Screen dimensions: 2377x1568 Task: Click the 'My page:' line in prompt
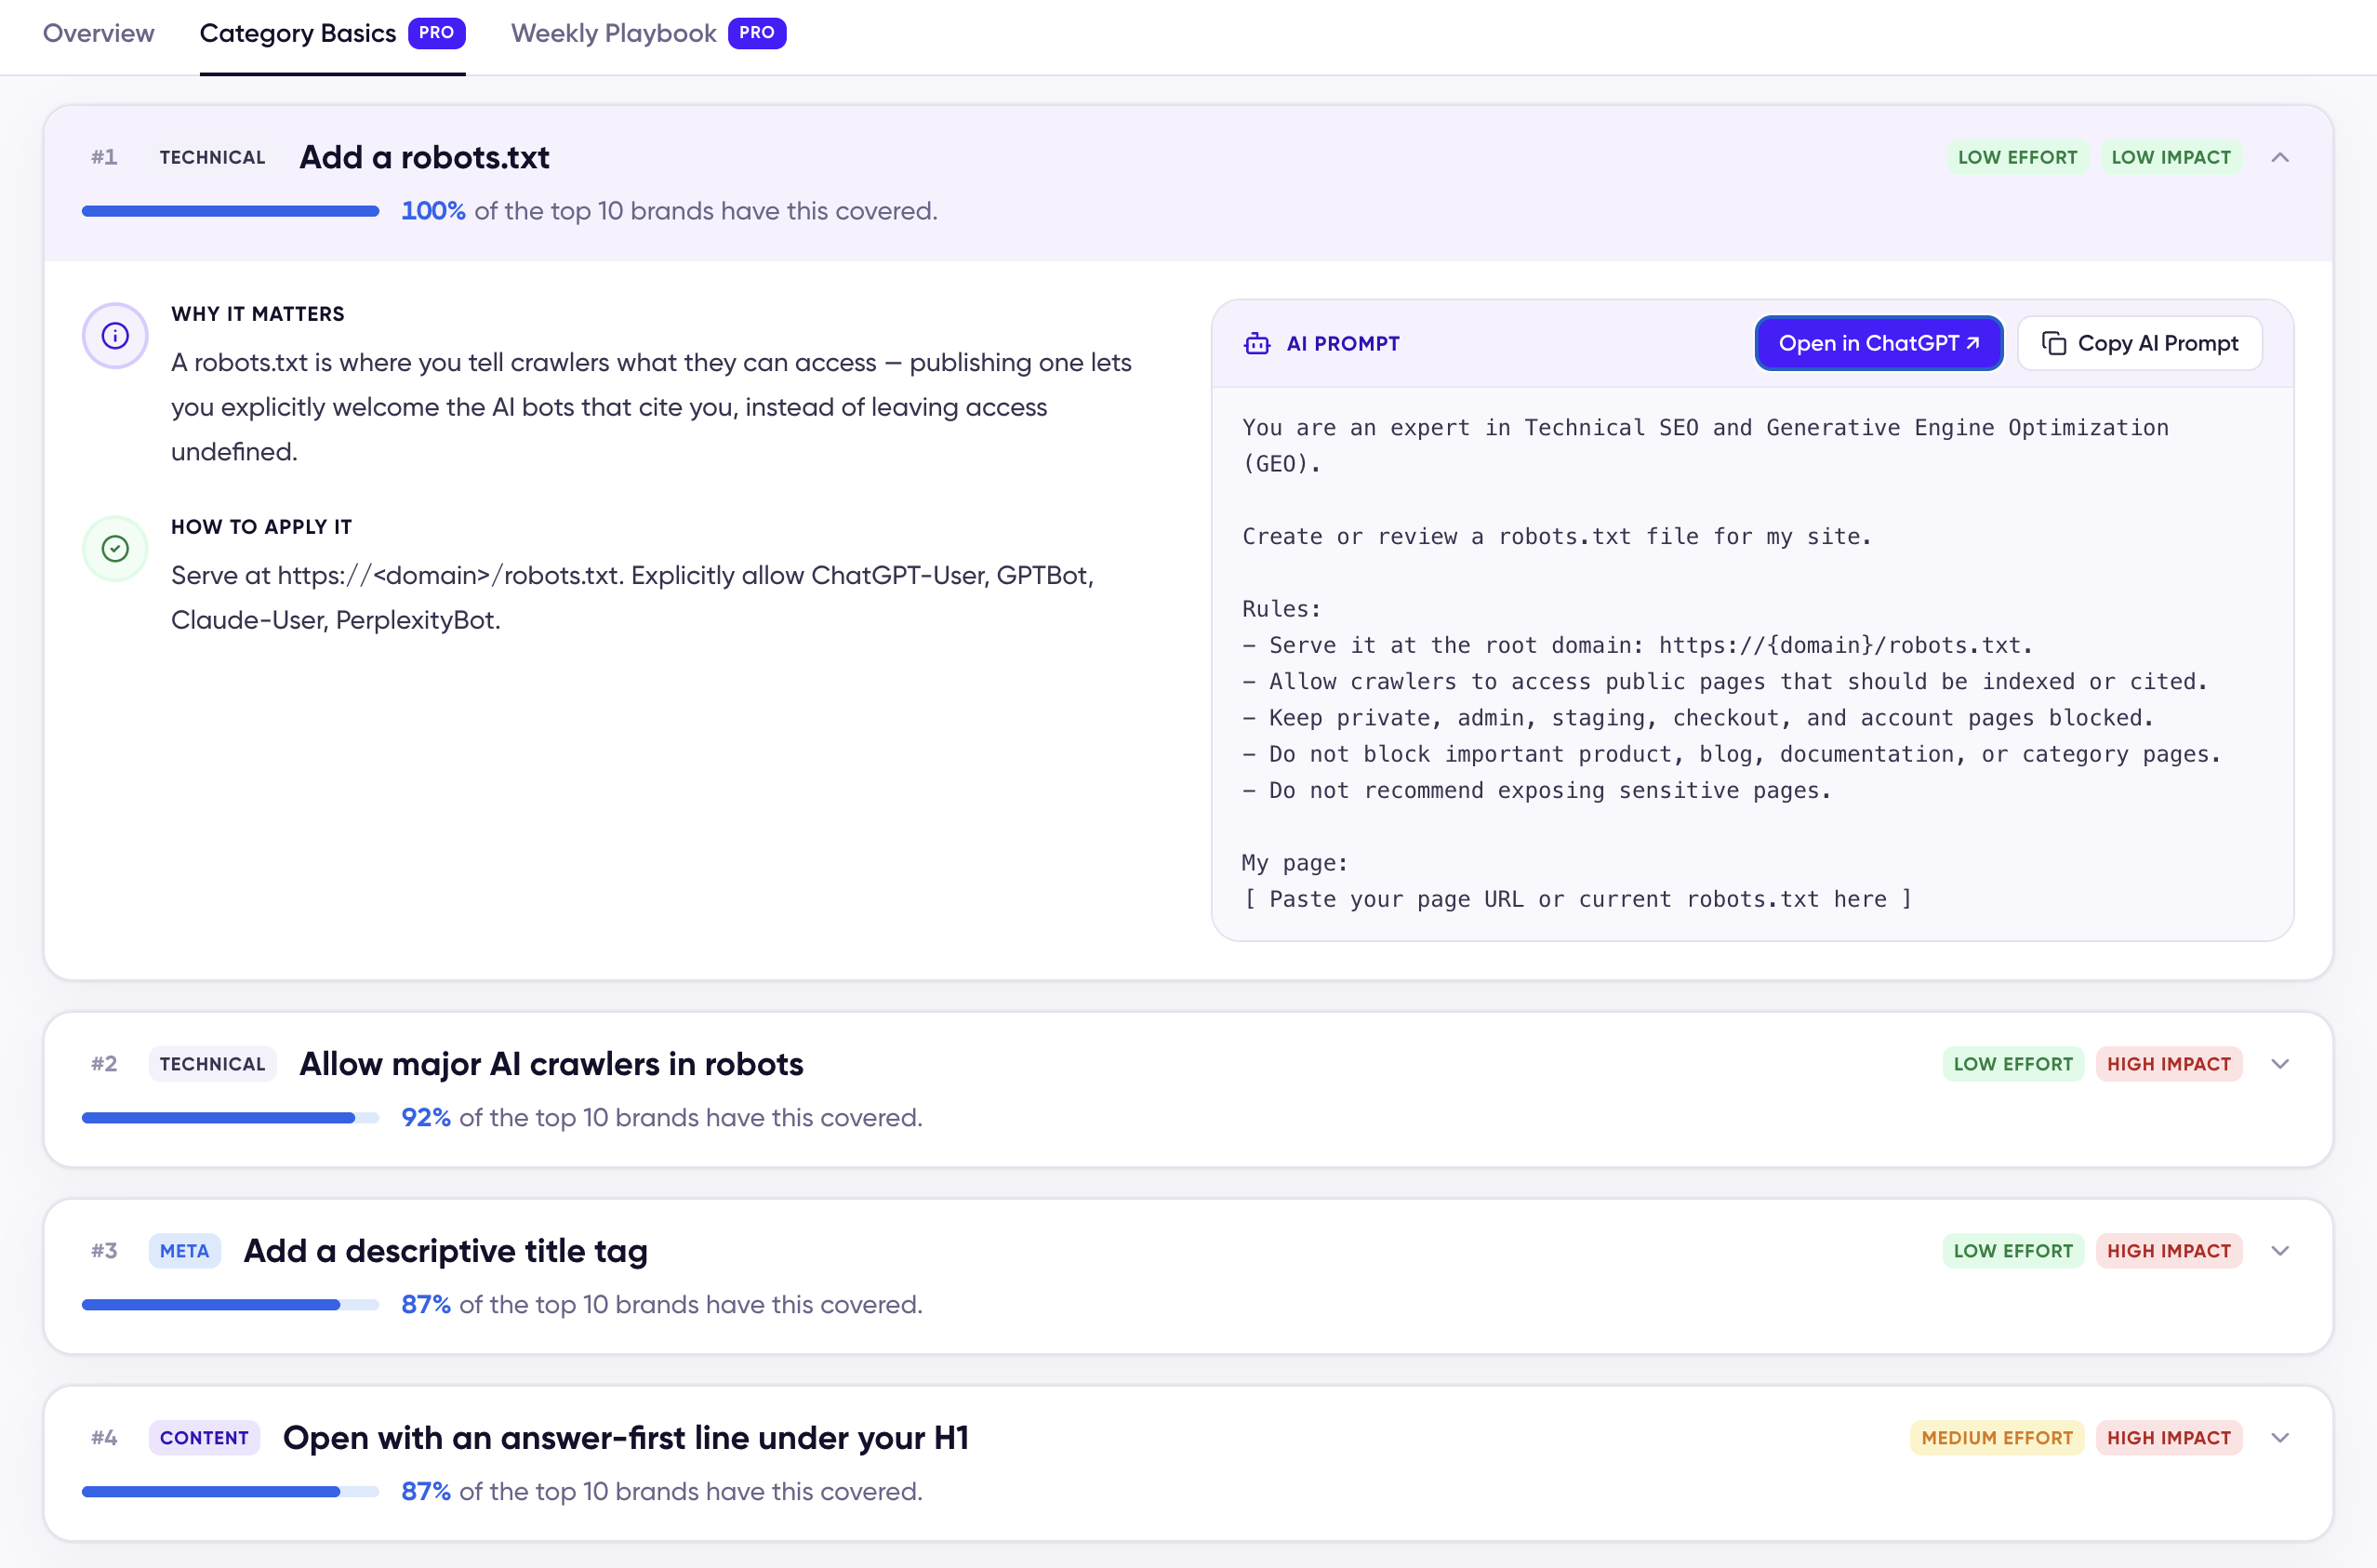tap(1295, 863)
